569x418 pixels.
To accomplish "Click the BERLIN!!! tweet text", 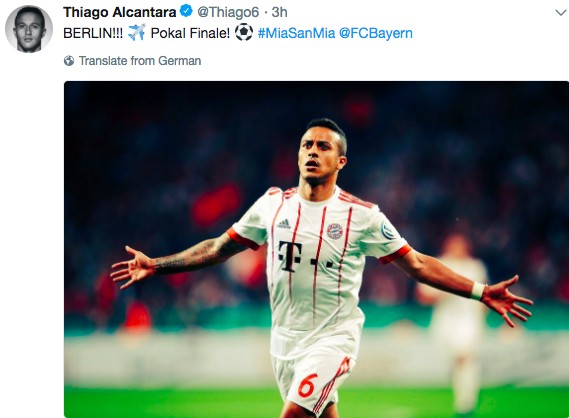I will click(x=93, y=33).
